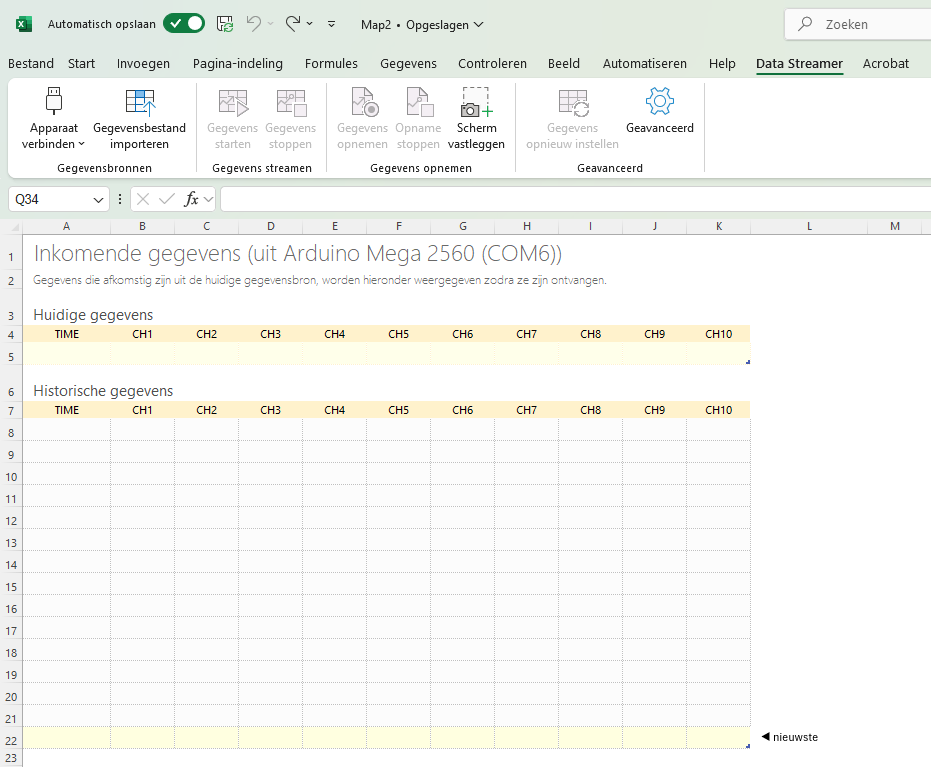Click the confirm checkmark in formula bar
This screenshot has height=767, width=931.
coord(167,199)
